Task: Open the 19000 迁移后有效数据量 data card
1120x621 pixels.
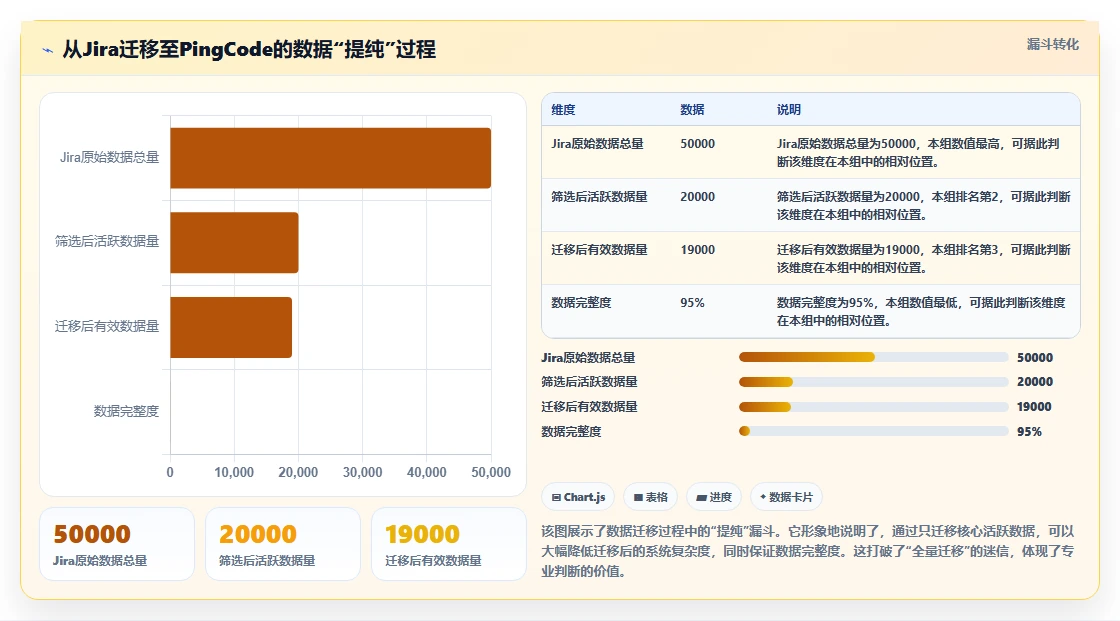Action: pyautogui.click(x=449, y=544)
